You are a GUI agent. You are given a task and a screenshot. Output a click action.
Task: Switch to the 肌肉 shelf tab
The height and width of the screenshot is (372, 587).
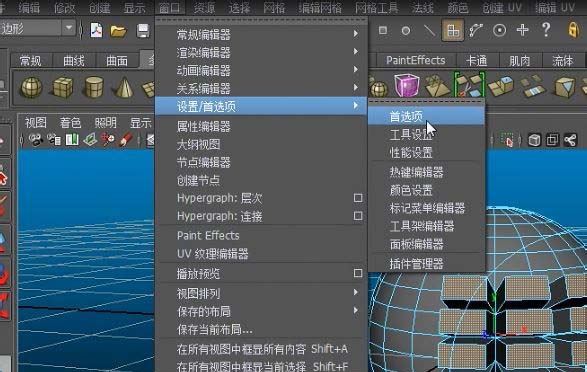click(x=520, y=61)
